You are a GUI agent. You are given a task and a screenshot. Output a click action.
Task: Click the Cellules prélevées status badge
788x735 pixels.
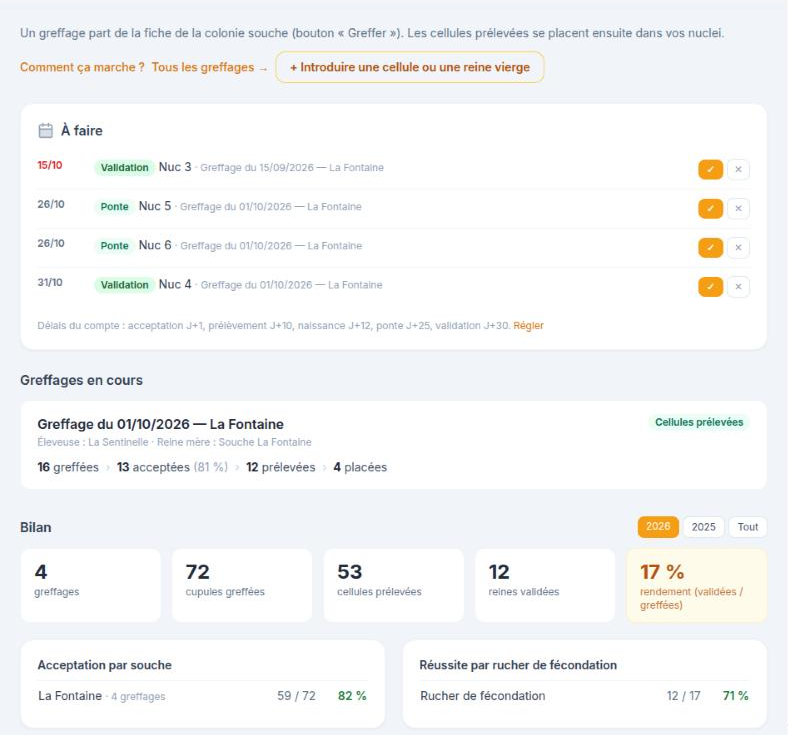pyautogui.click(x=699, y=423)
